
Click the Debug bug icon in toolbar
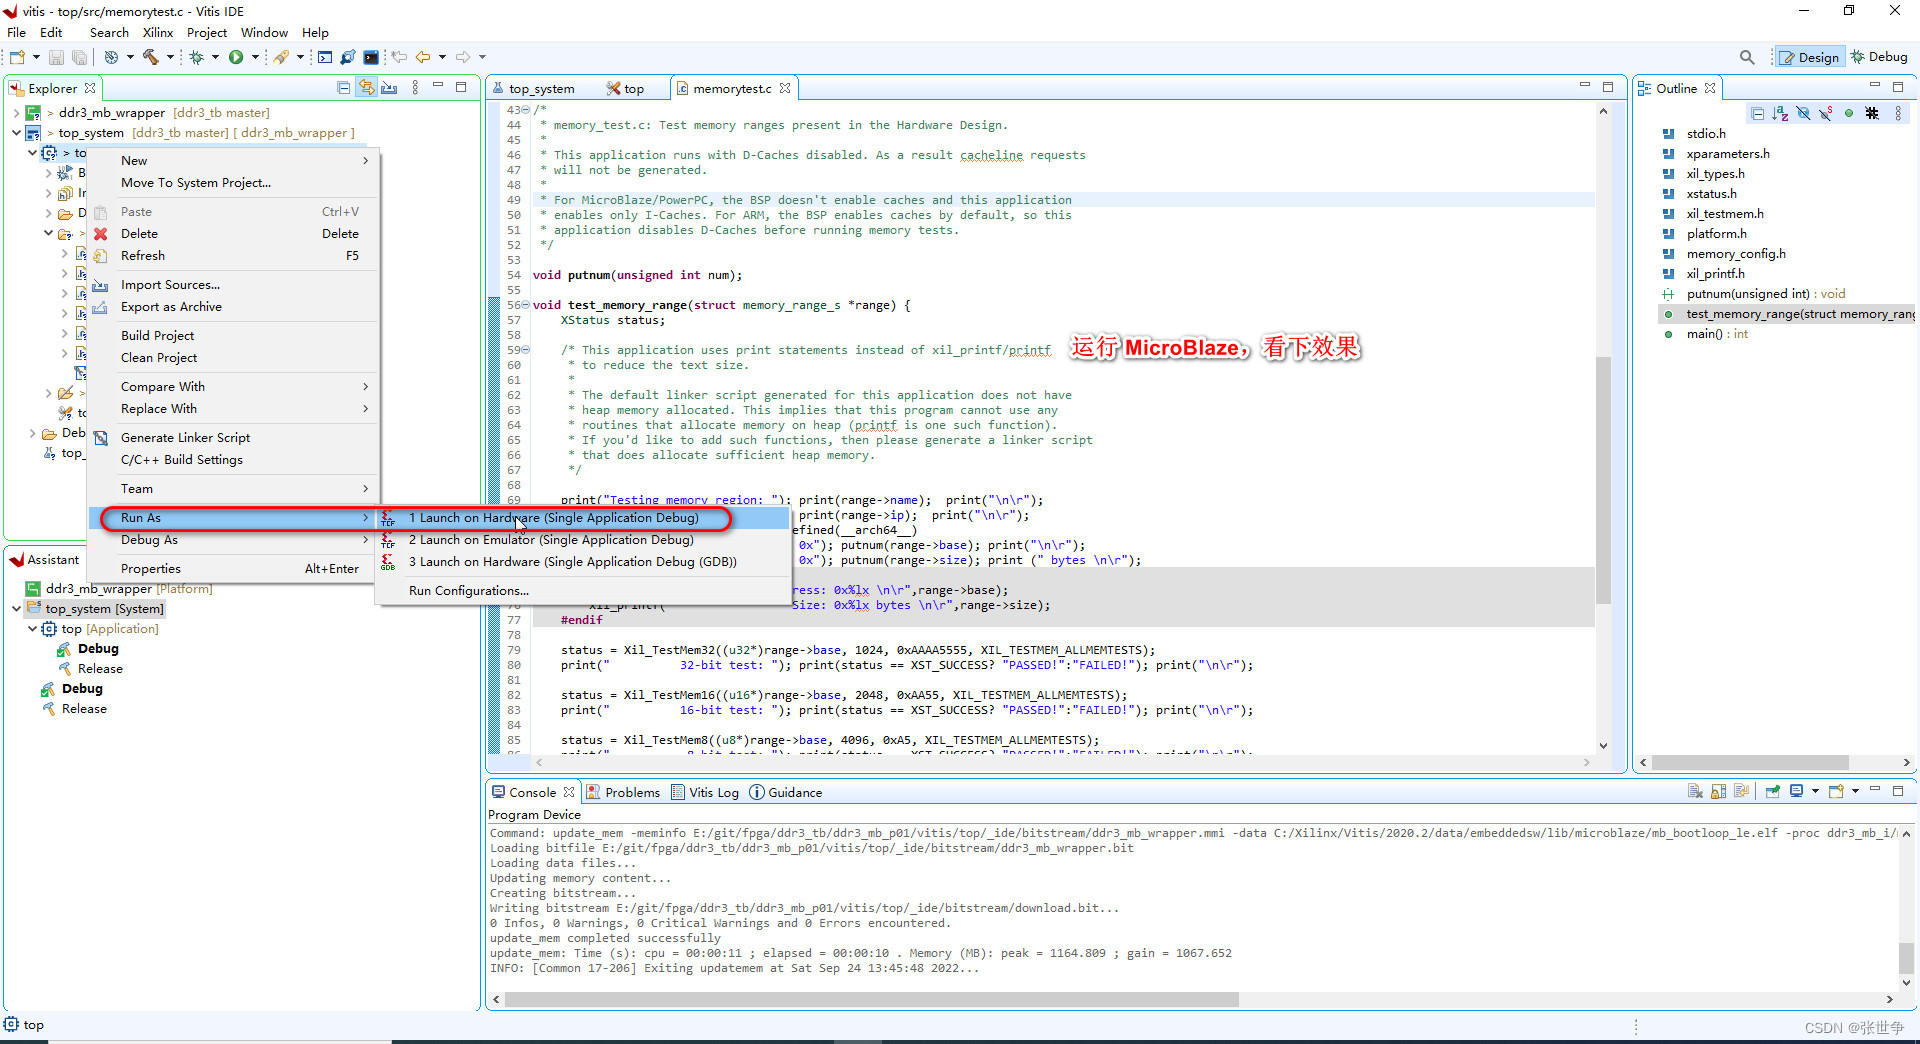tap(197, 57)
